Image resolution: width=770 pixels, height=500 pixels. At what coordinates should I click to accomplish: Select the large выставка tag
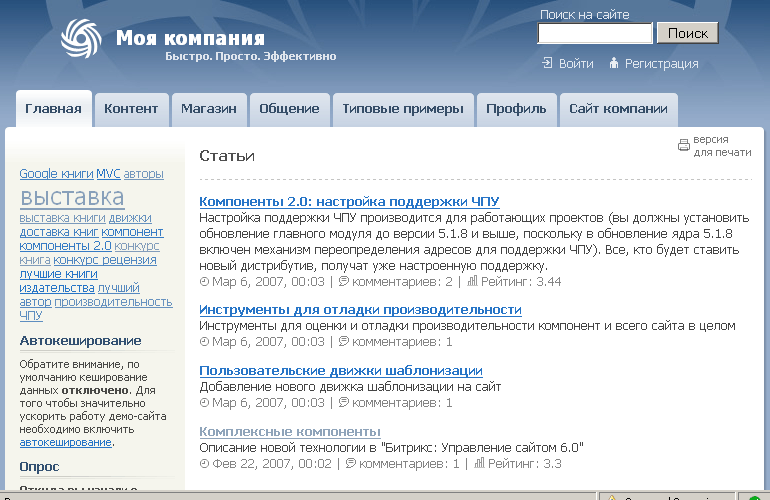(x=72, y=197)
